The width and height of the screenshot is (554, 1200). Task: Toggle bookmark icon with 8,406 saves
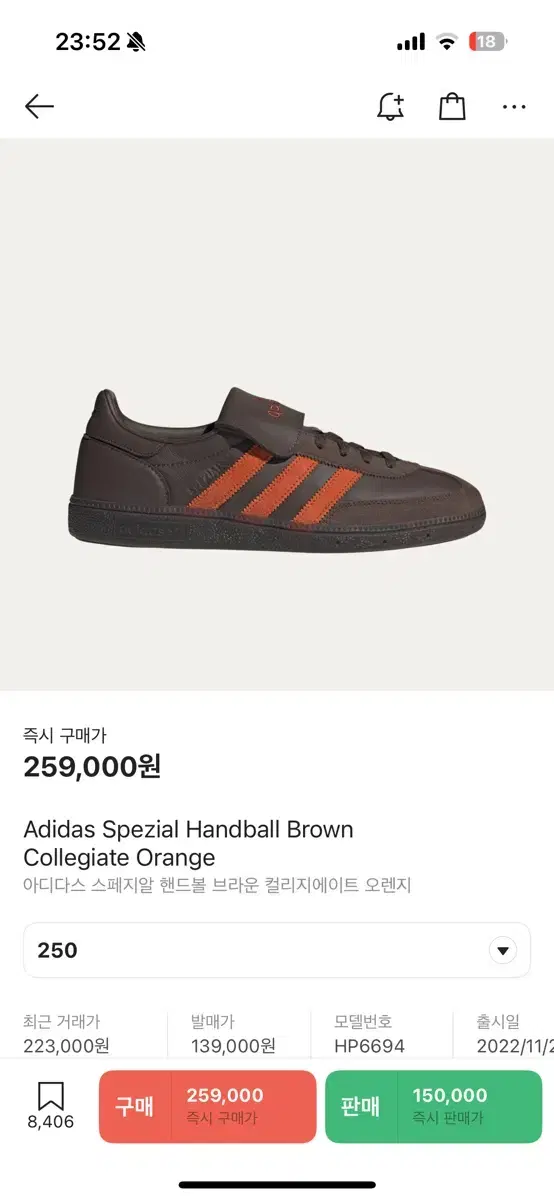51,1106
